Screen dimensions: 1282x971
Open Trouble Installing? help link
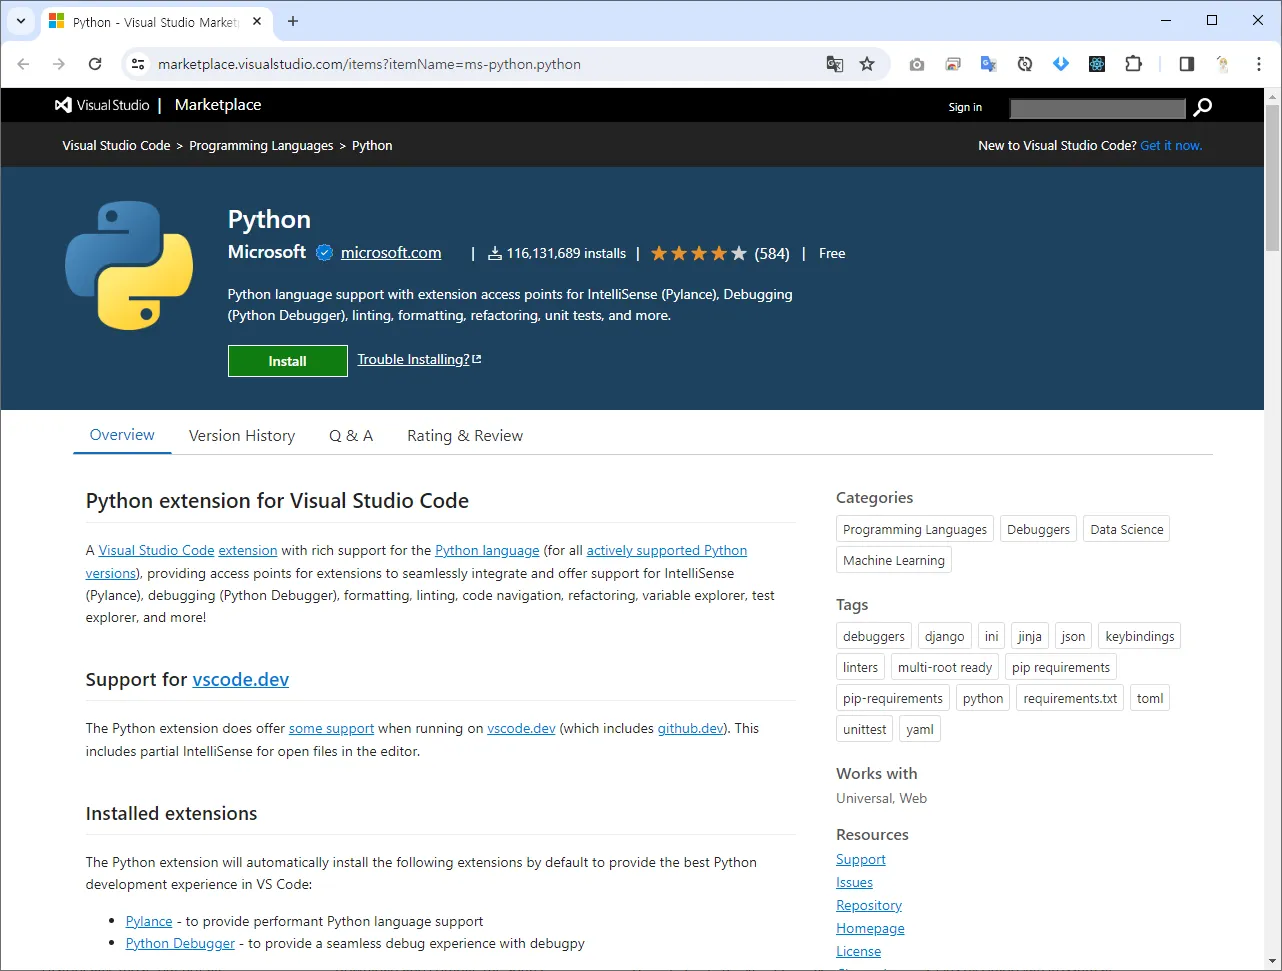point(419,359)
